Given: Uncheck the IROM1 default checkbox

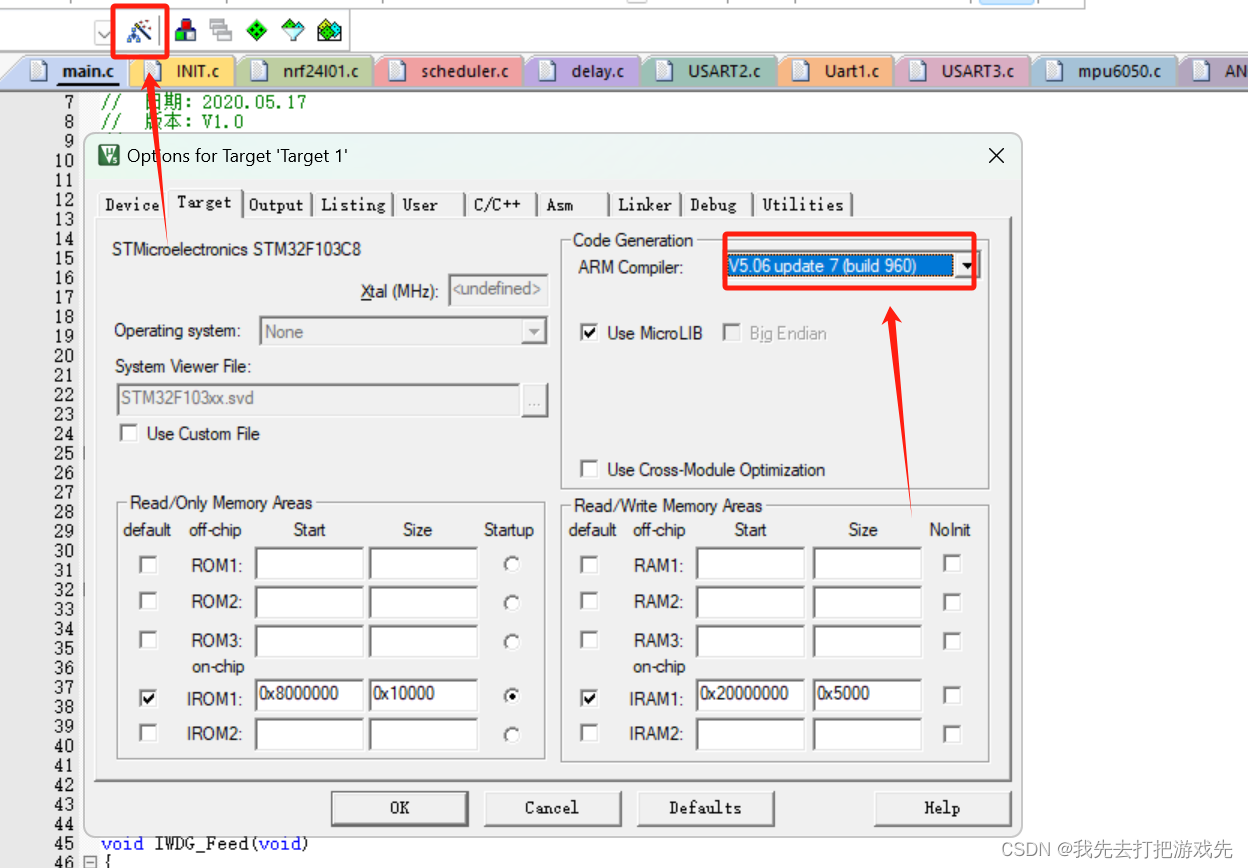Looking at the screenshot, I should [x=148, y=697].
